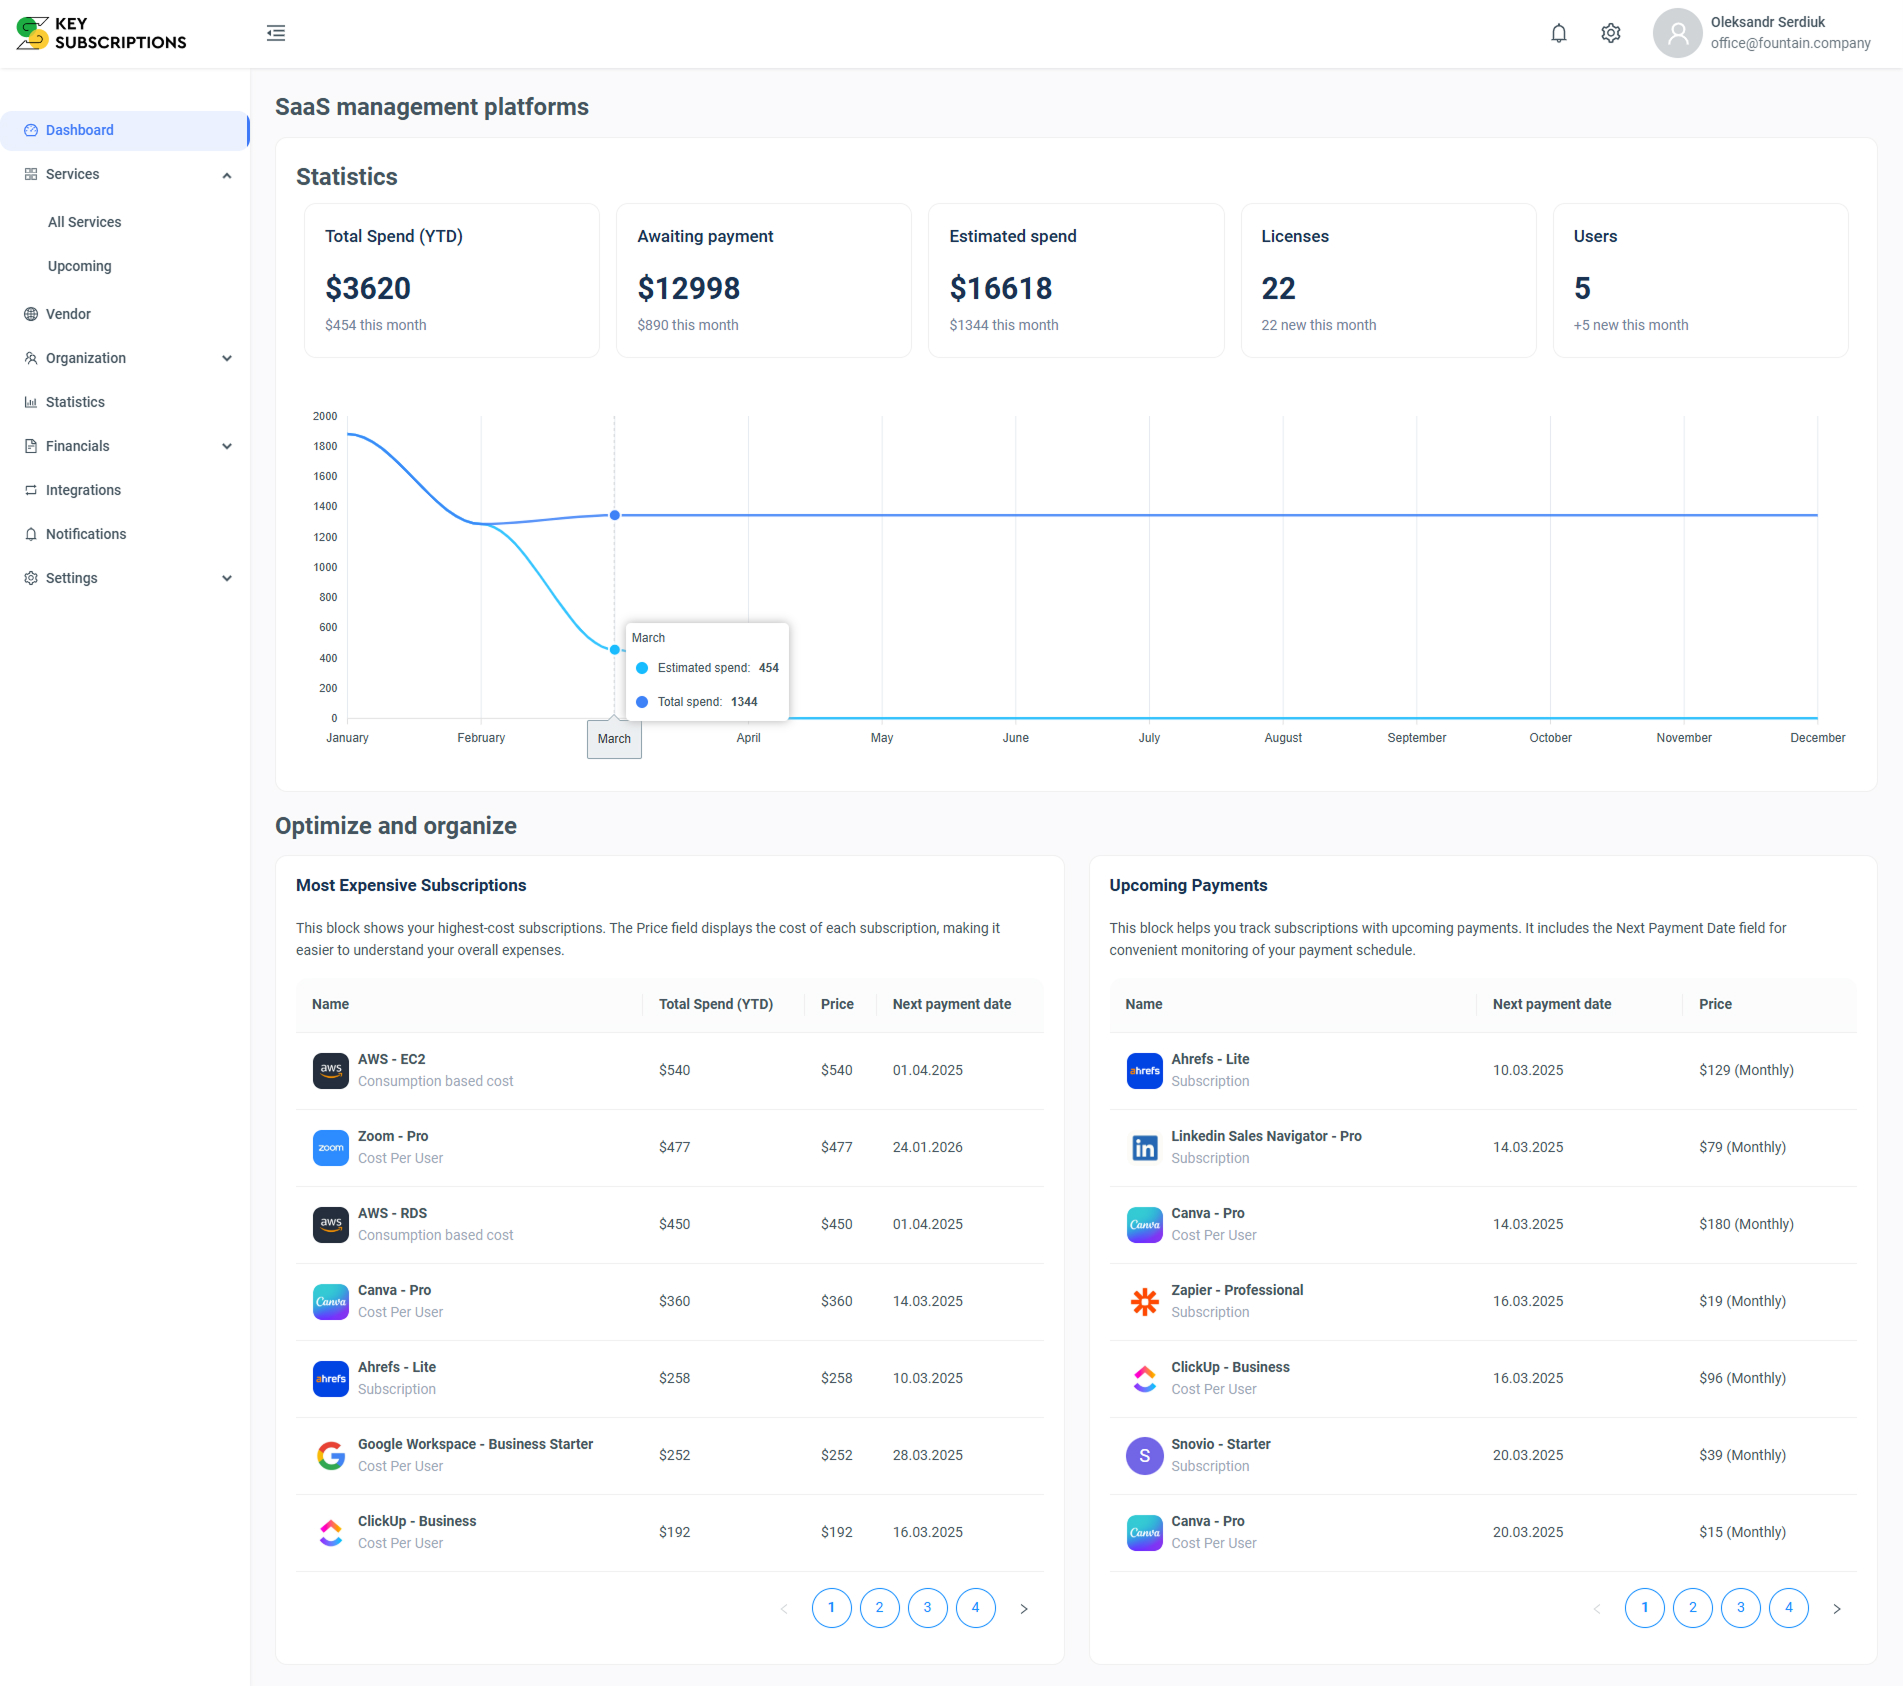Click Name header in Most Expensive table

(330, 1004)
